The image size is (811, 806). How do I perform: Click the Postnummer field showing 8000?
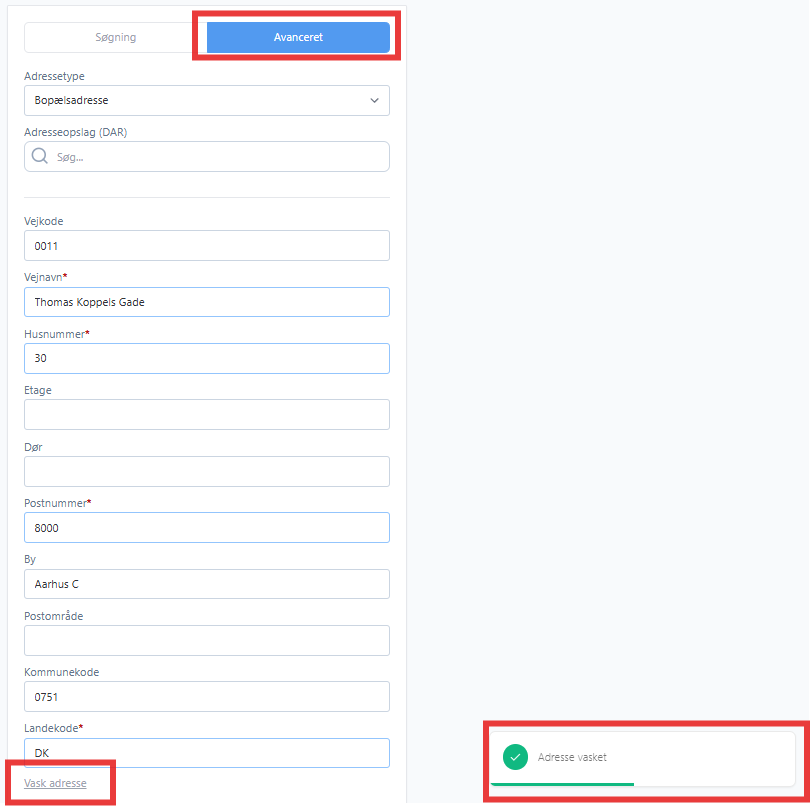(207, 528)
